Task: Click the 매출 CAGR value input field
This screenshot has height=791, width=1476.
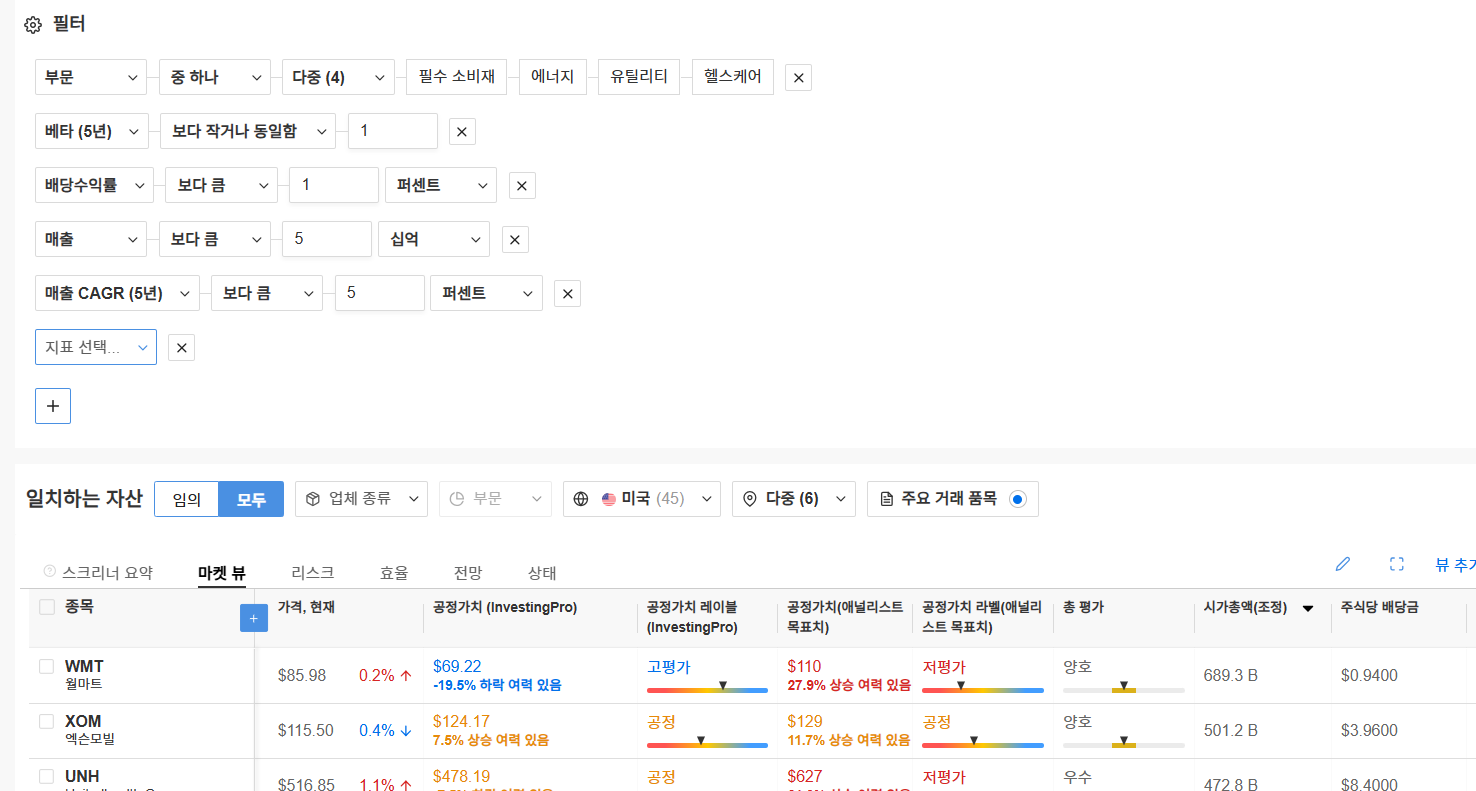Action: coord(380,293)
